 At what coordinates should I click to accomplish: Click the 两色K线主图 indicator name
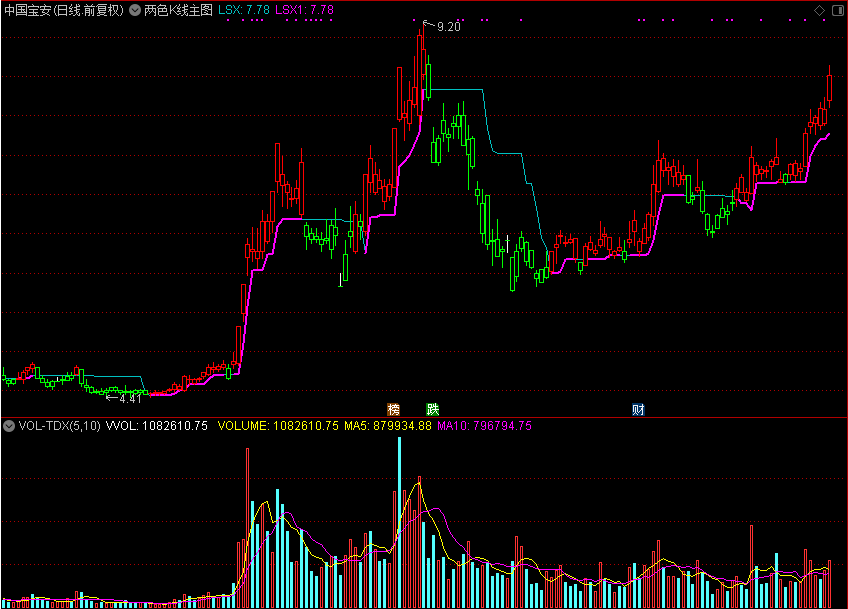[178, 10]
